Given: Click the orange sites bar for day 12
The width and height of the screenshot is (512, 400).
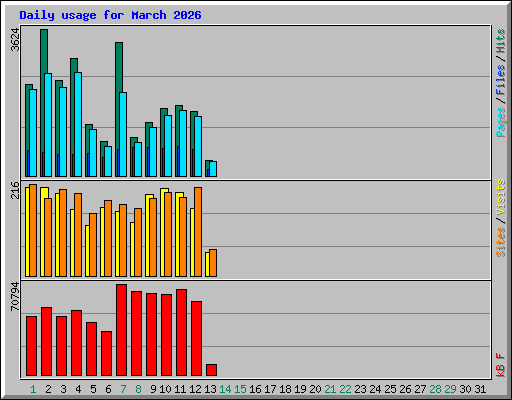Looking at the screenshot, I should click(198, 232).
